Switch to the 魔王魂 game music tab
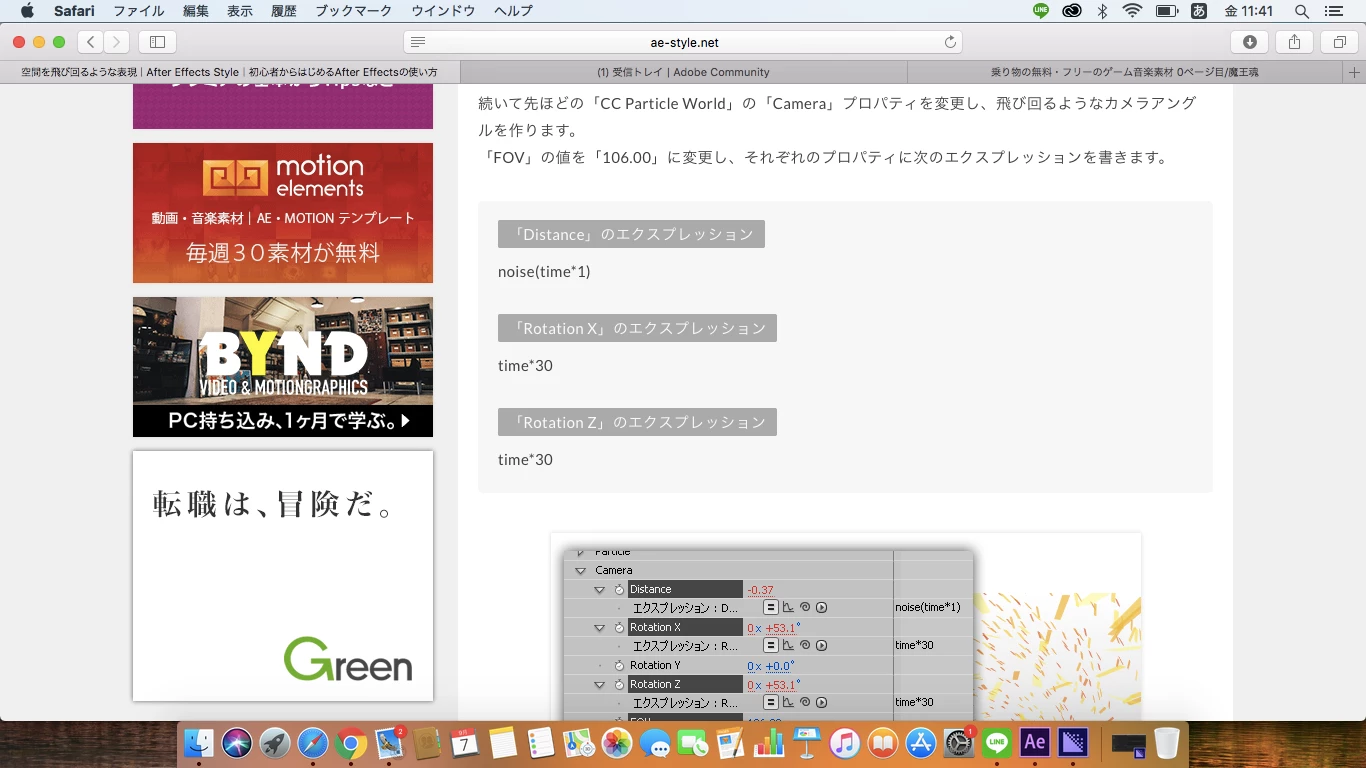 tap(1126, 72)
